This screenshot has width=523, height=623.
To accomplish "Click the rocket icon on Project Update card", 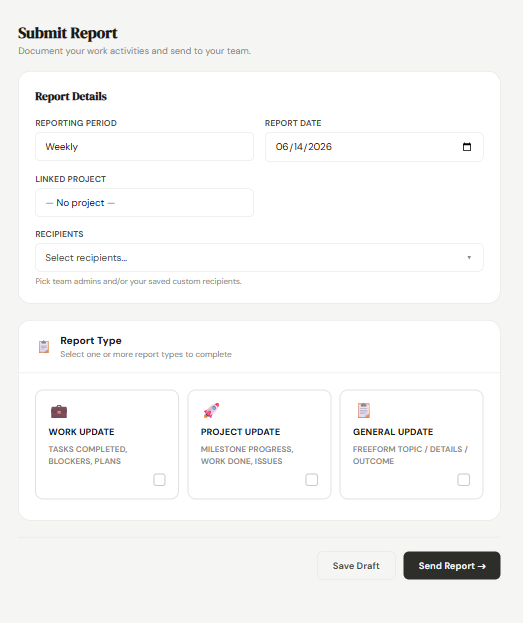I will click(x=211, y=410).
